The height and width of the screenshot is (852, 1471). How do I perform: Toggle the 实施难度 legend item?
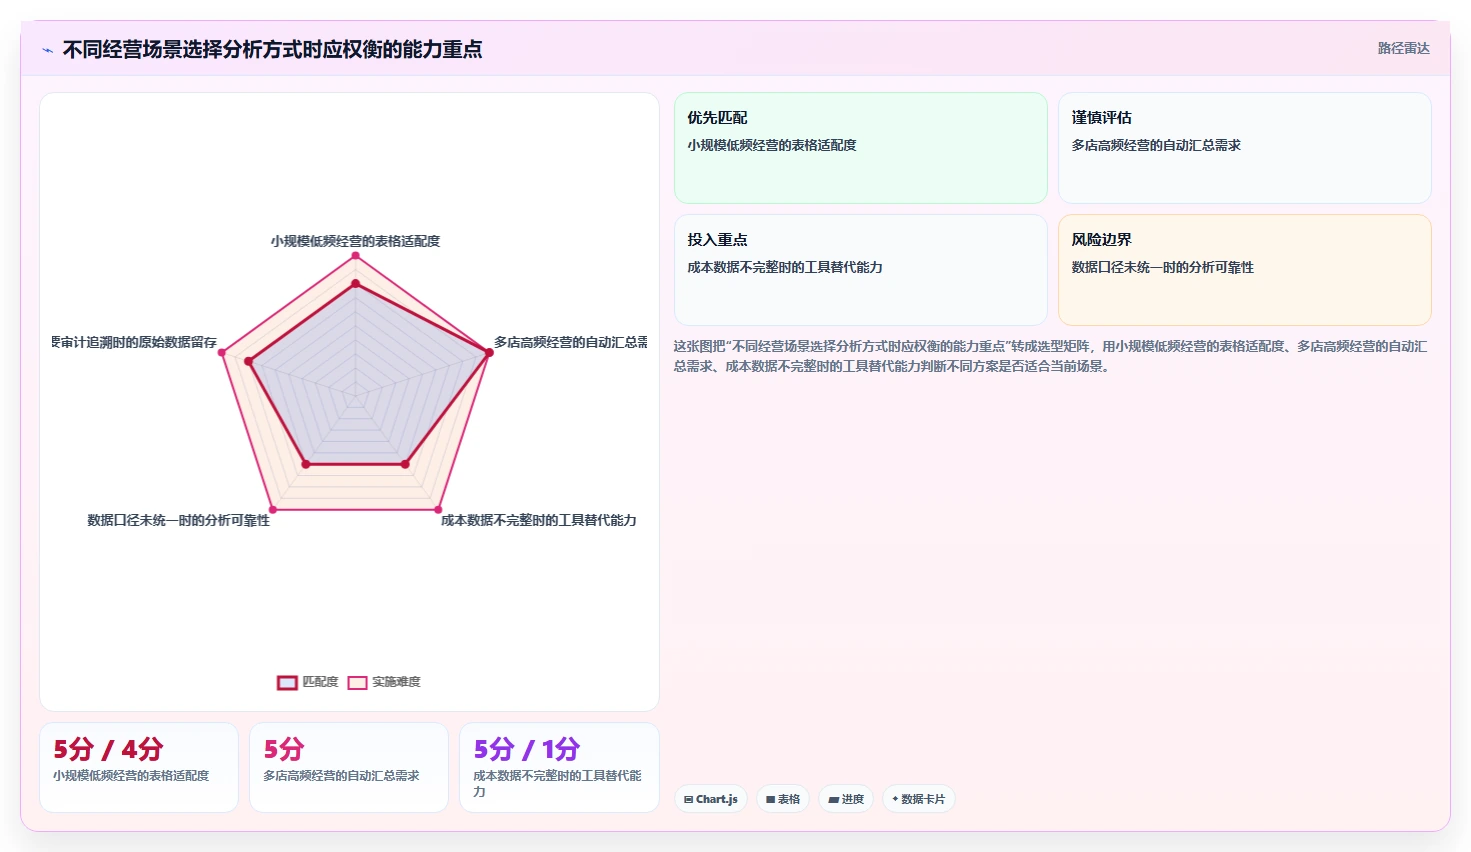(384, 682)
